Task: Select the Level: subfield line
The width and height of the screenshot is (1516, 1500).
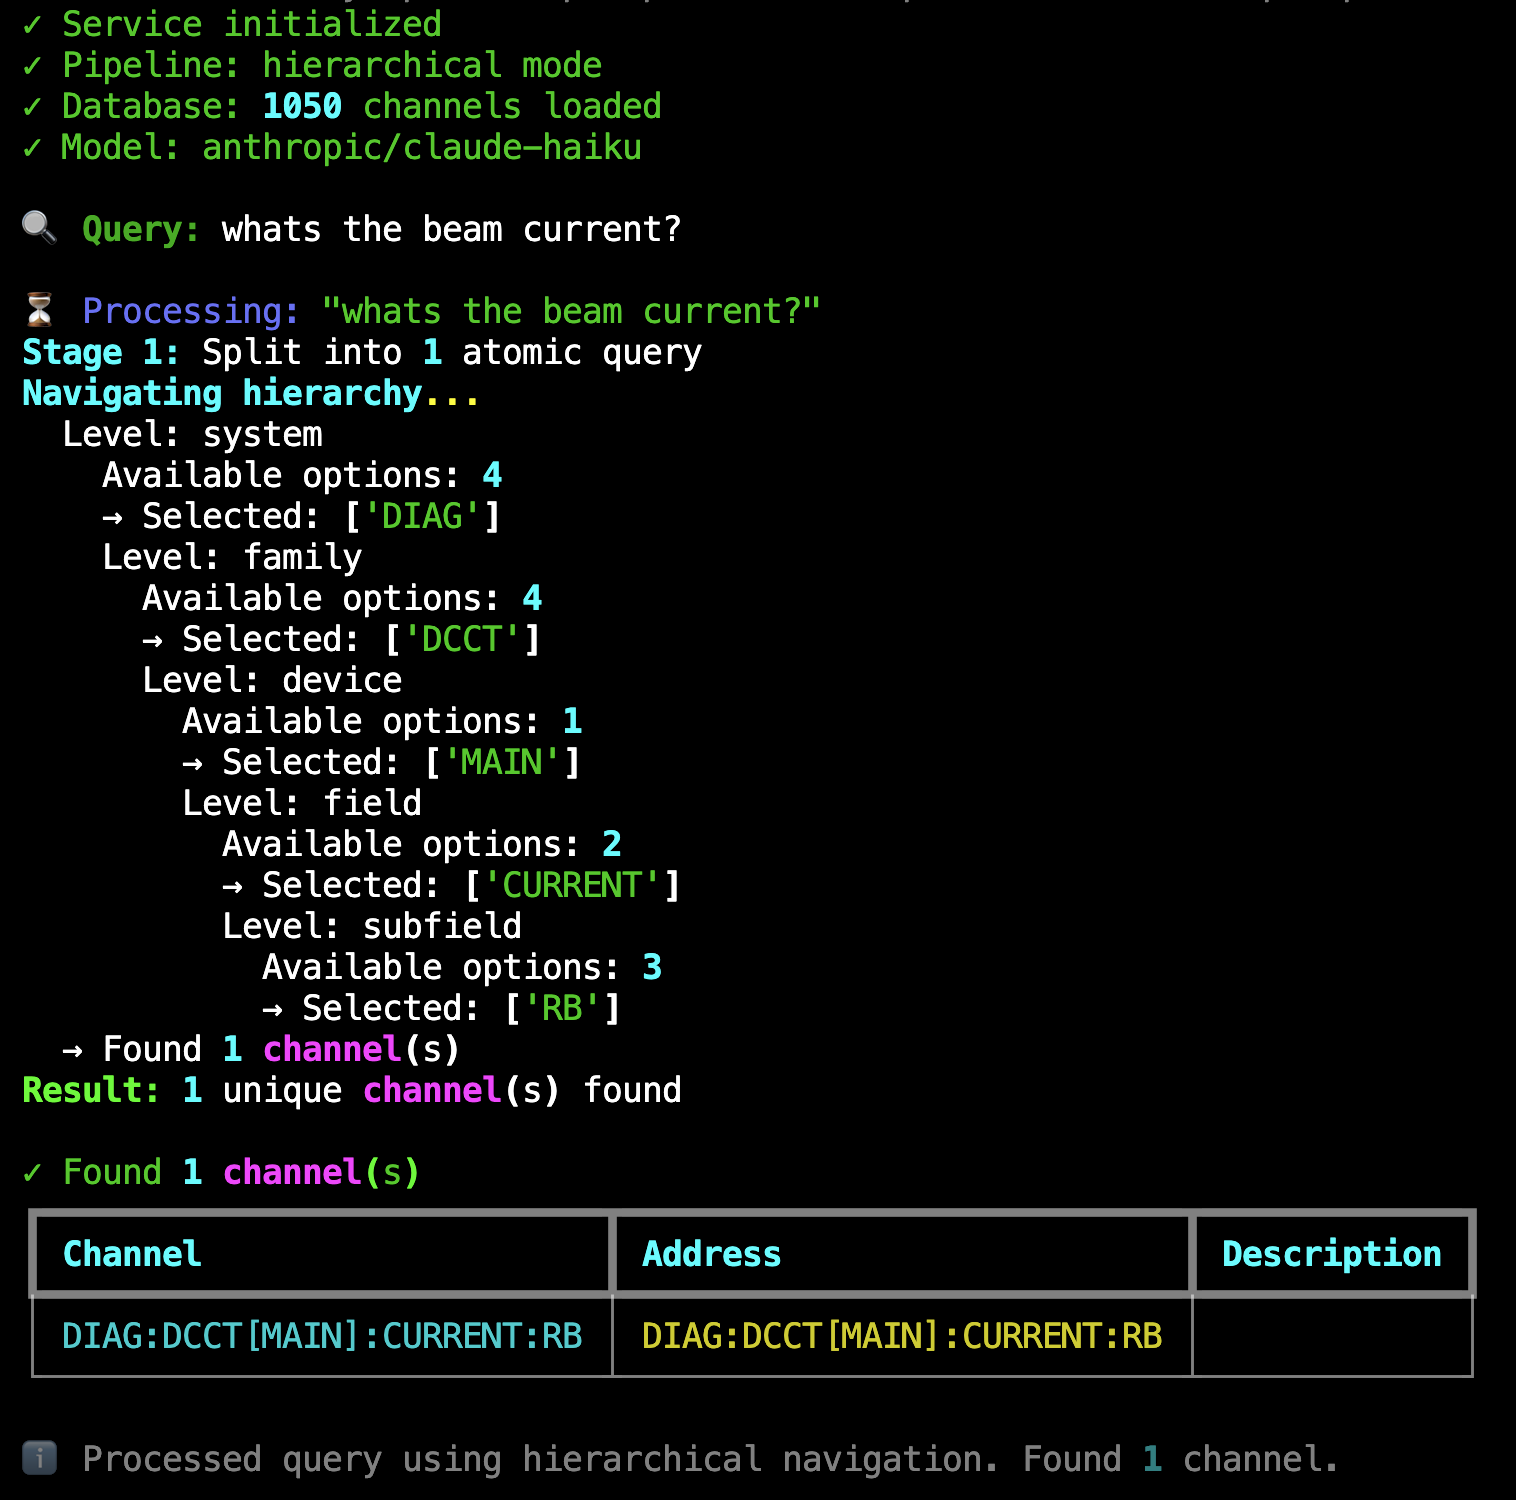Action: [x=371, y=926]
